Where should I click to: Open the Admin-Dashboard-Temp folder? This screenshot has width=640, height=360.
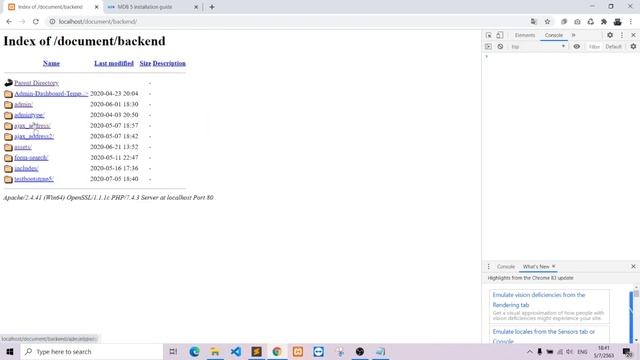point(51,93)
